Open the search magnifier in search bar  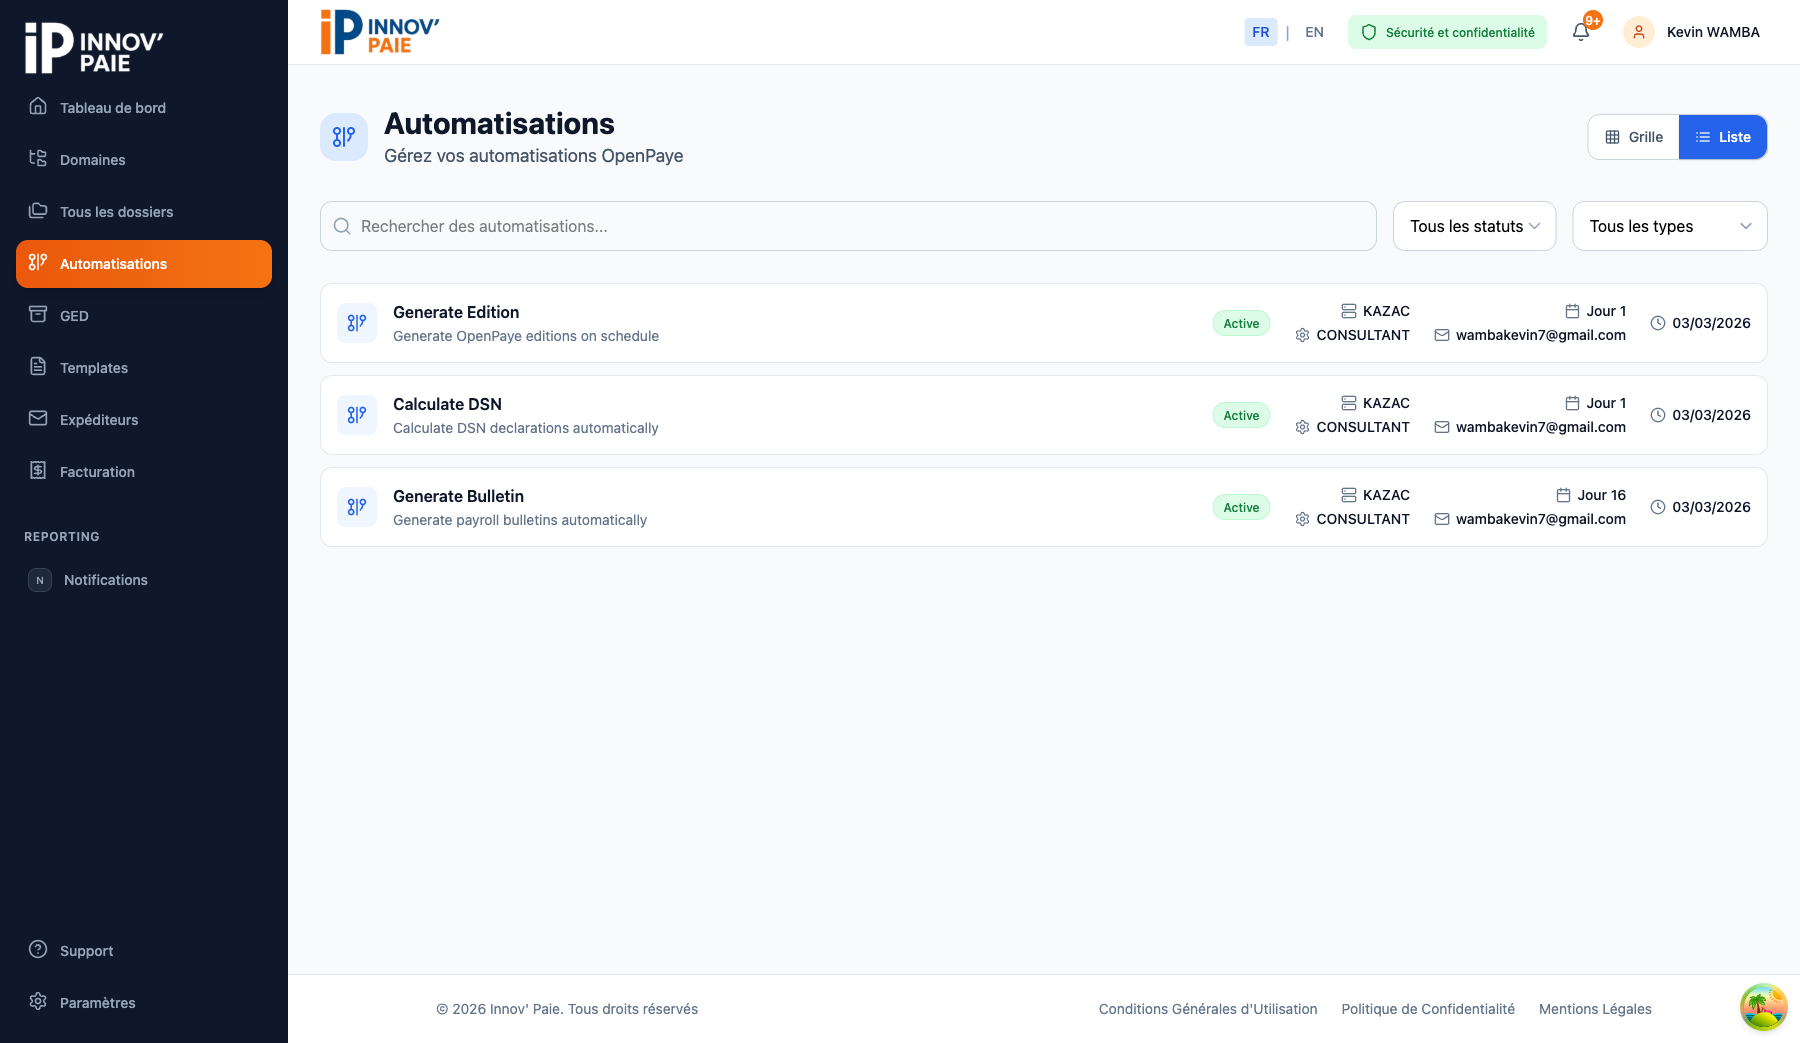point(343,226)
